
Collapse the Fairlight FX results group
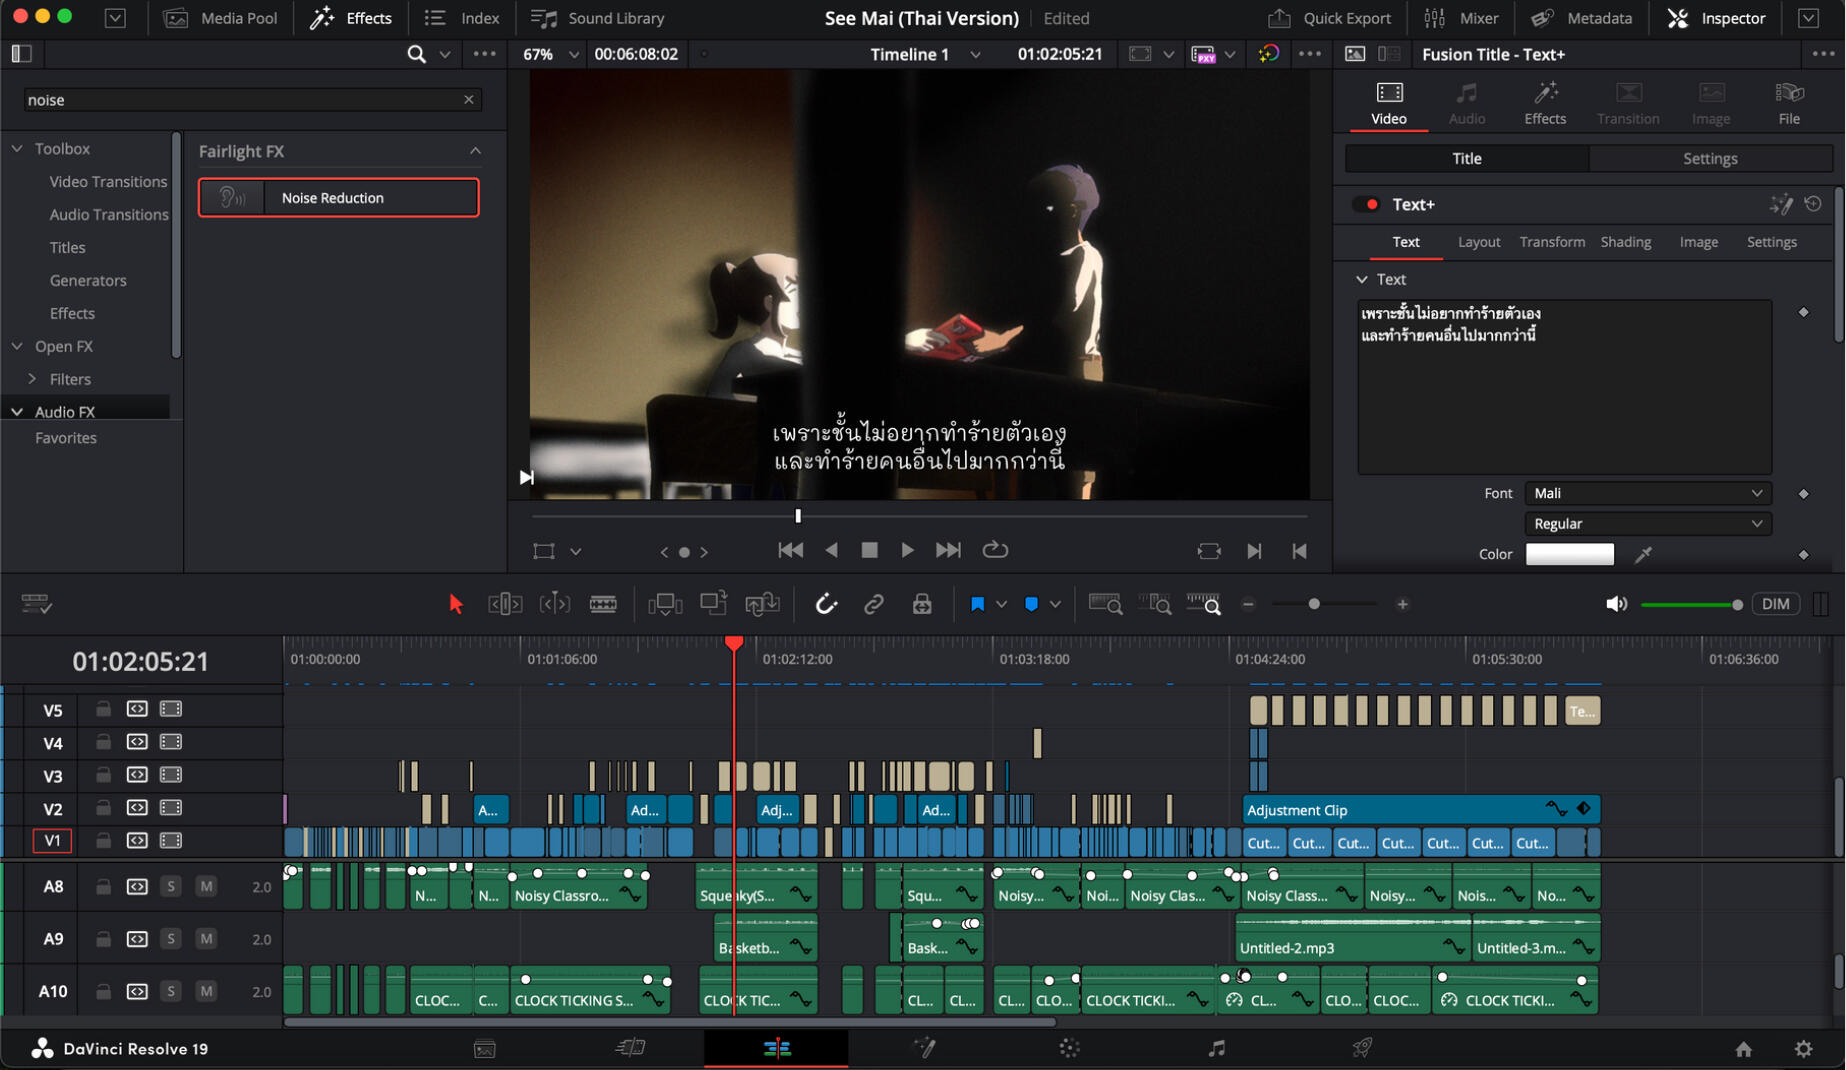click(475, 151)
